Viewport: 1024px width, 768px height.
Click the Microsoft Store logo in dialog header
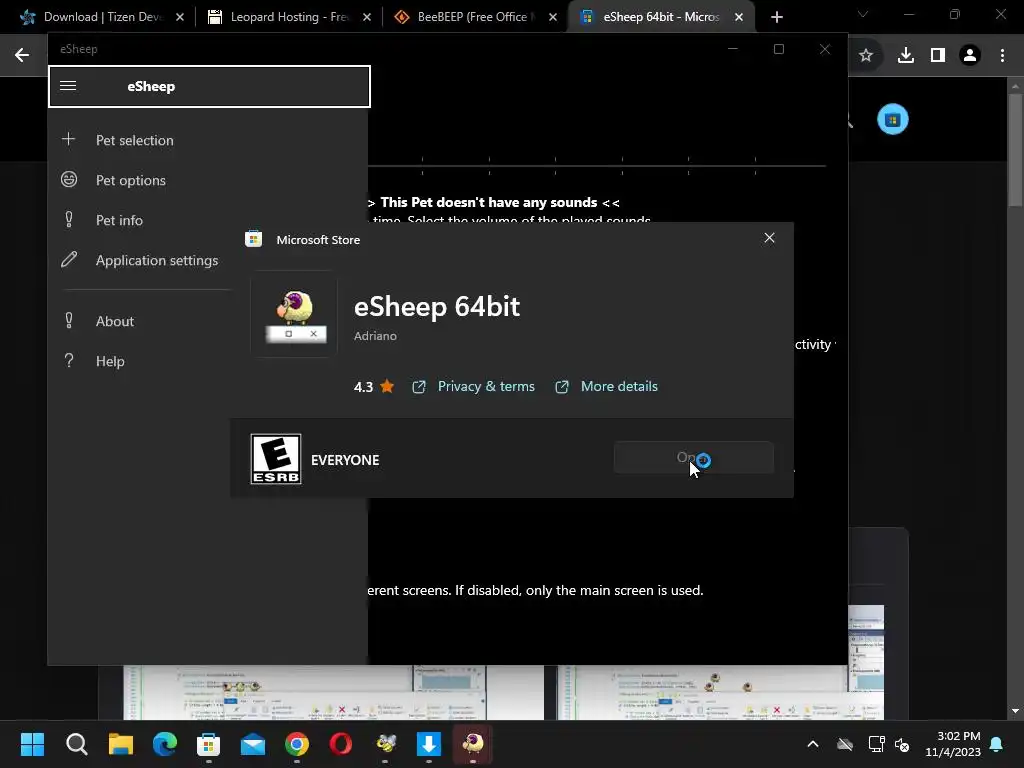pyautogui.click(x=253, y=239)
